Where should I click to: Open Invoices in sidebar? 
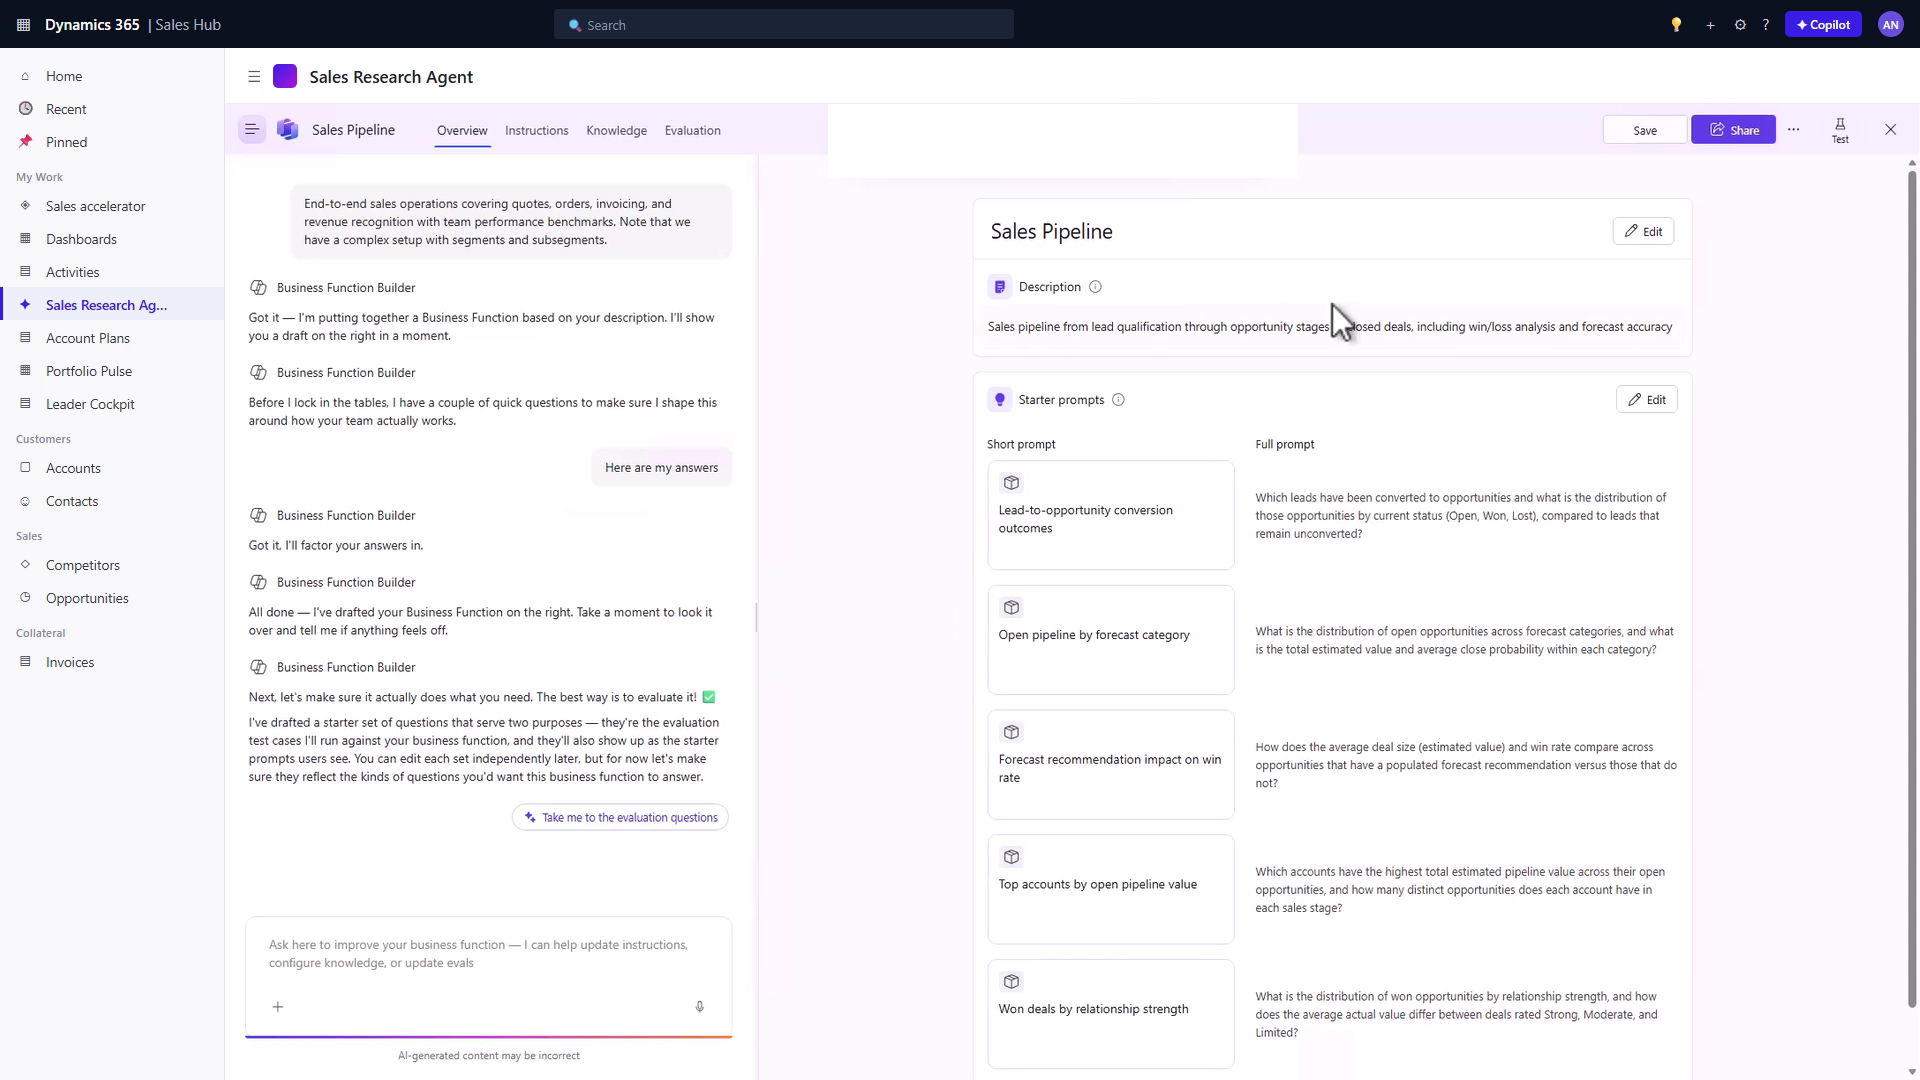[112, 662]
